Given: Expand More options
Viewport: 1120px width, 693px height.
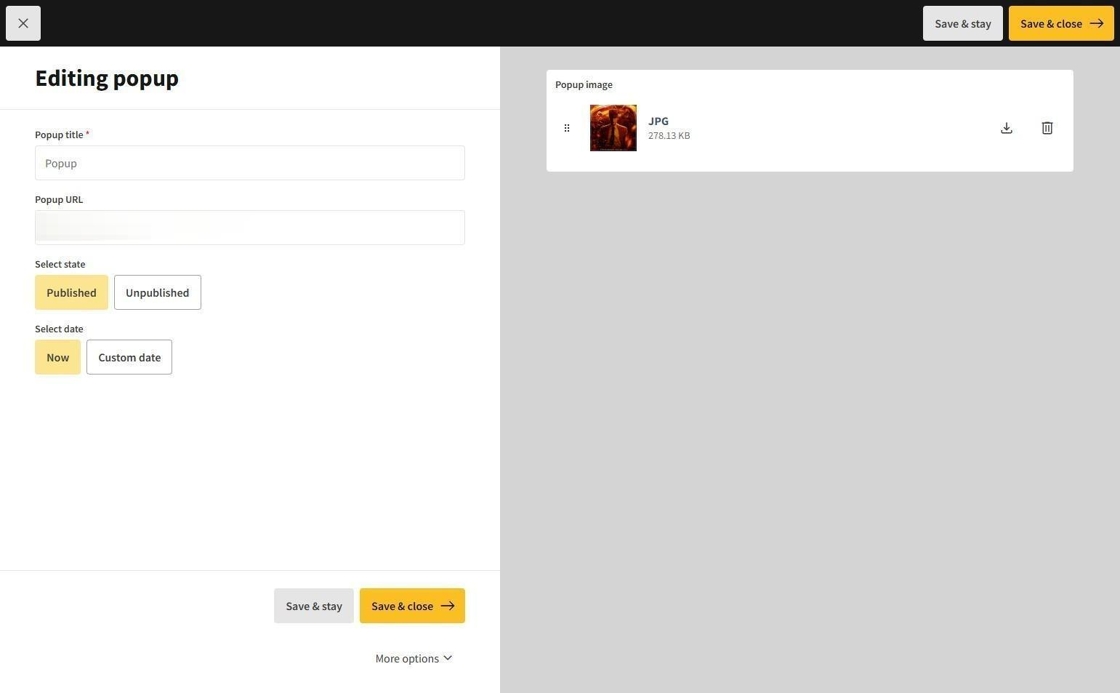Looking at the screenshot, I should [x=407, y=658].
